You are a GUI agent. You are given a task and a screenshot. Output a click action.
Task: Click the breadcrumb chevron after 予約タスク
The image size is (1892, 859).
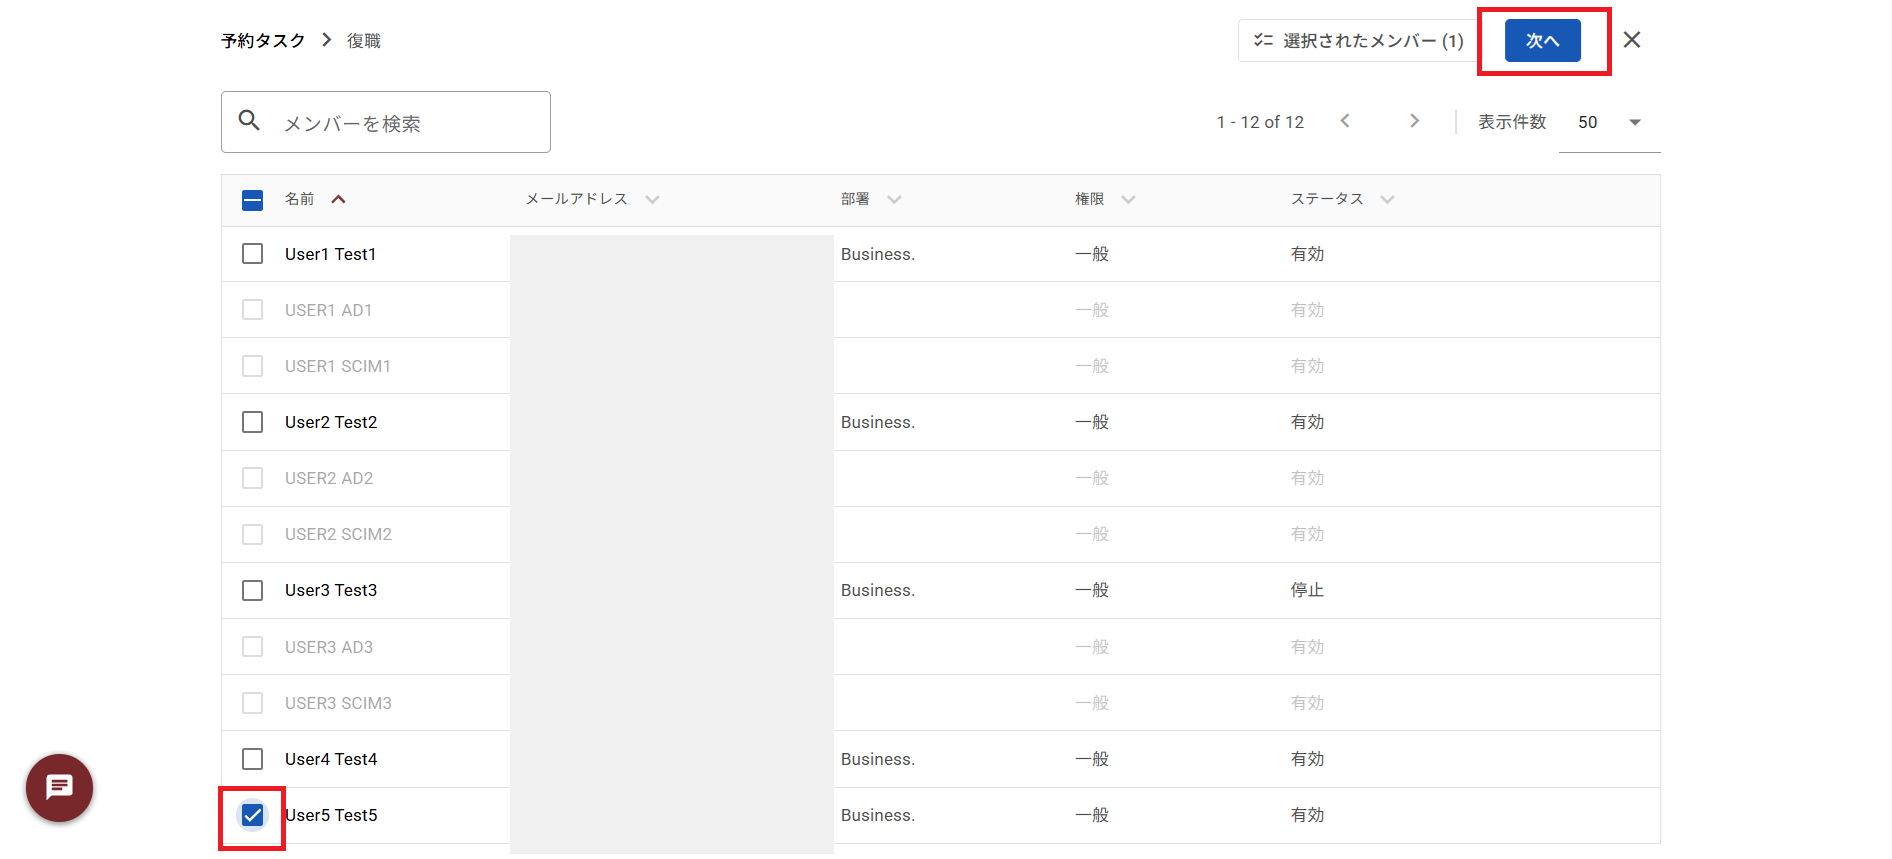(x=327, y=40)
